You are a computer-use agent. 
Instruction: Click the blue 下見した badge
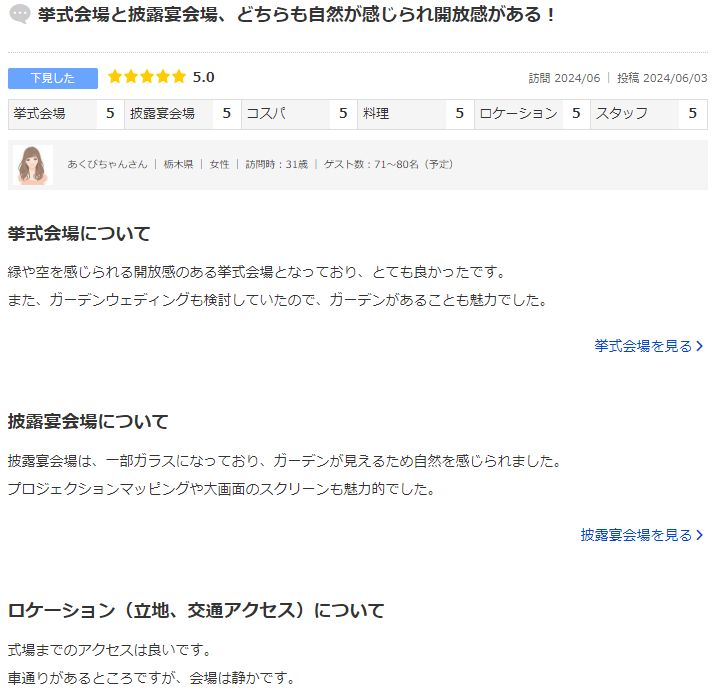click(x=53, y=78)
